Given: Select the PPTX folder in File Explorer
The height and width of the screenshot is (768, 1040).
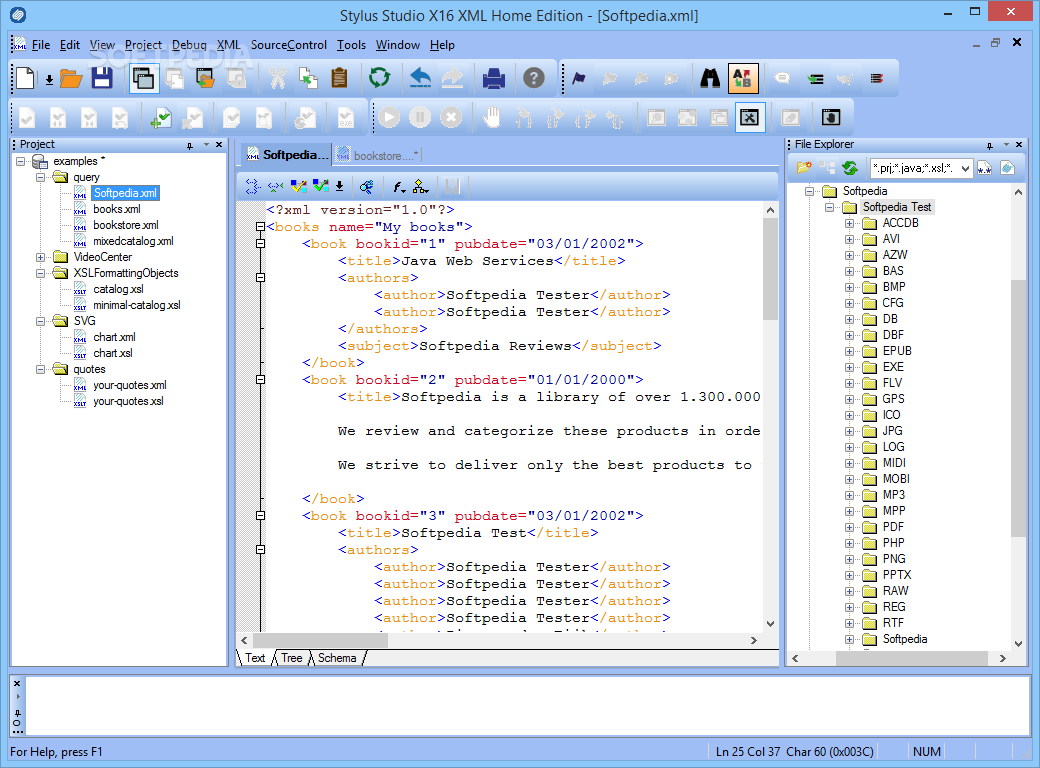Looking at the screenshot, I should [897, 575].
